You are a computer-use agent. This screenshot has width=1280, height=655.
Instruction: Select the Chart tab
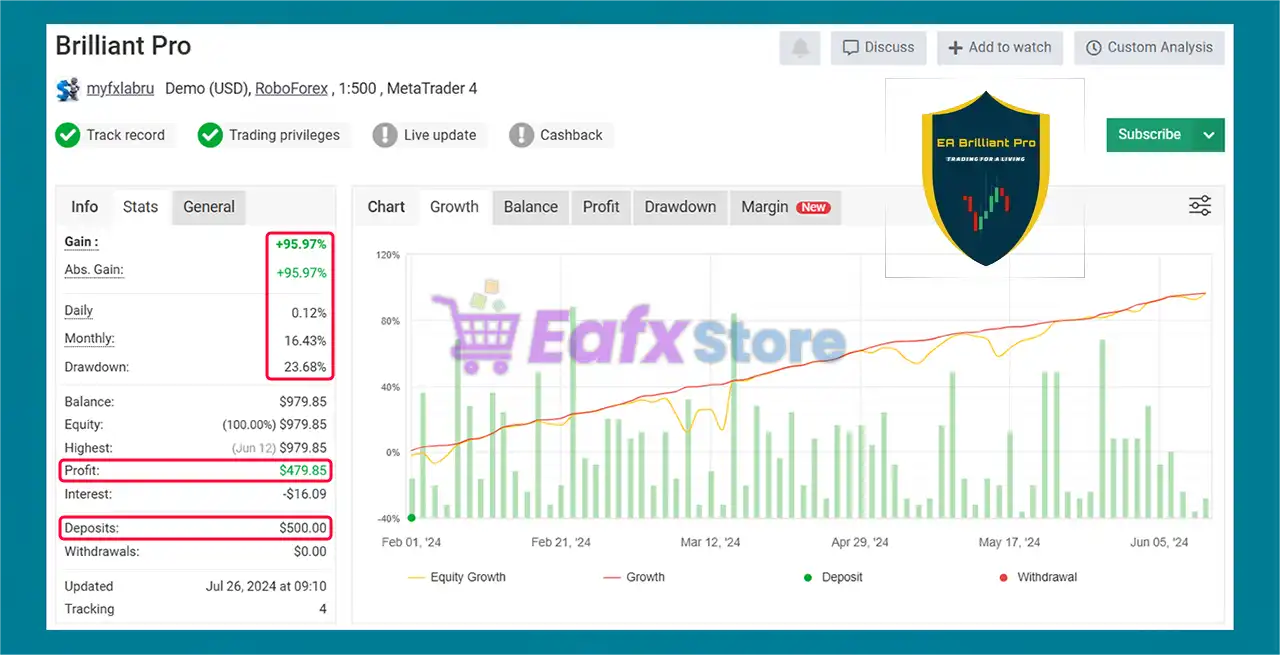pos(386,207)
